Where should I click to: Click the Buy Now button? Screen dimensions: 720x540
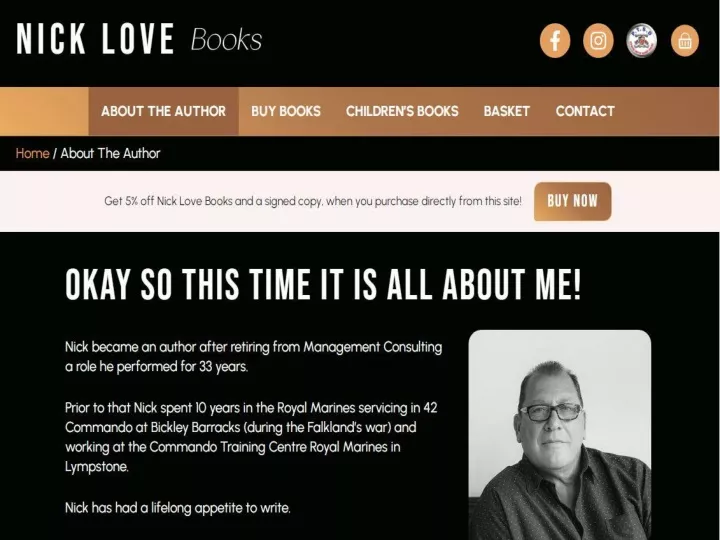click(x=572, y=201)
